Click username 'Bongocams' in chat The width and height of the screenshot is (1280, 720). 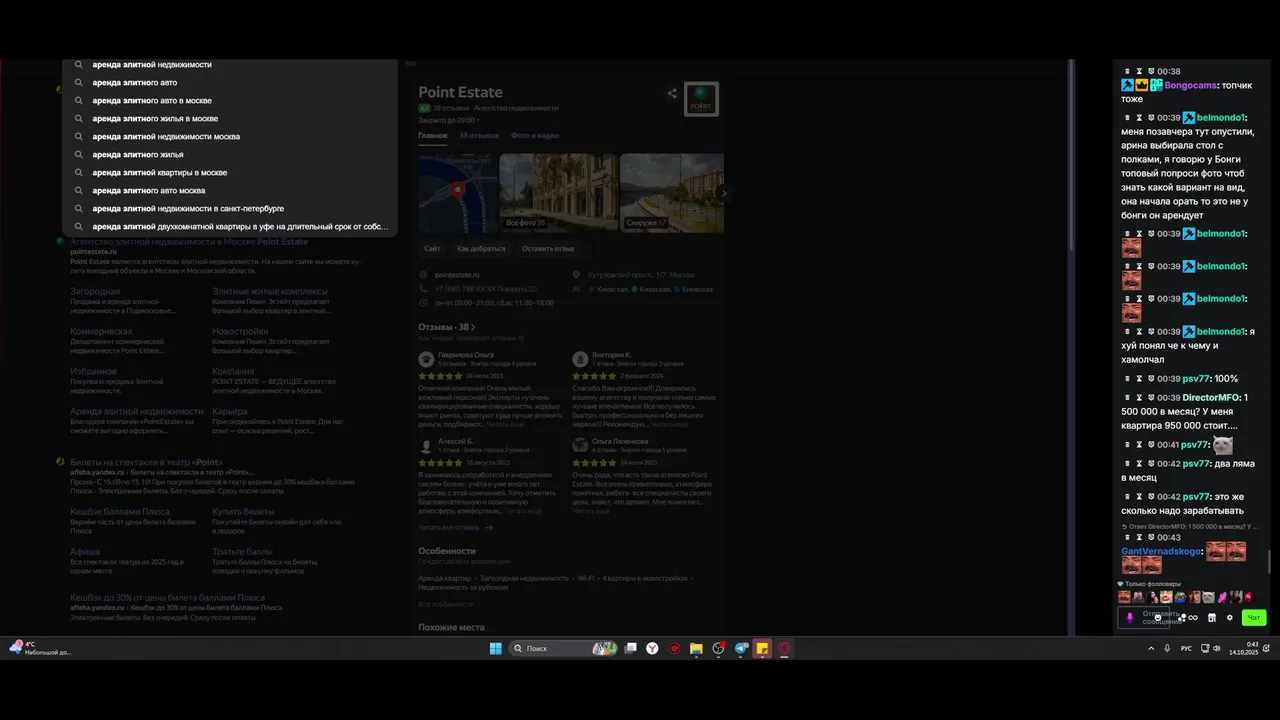tap(1189, 85)
